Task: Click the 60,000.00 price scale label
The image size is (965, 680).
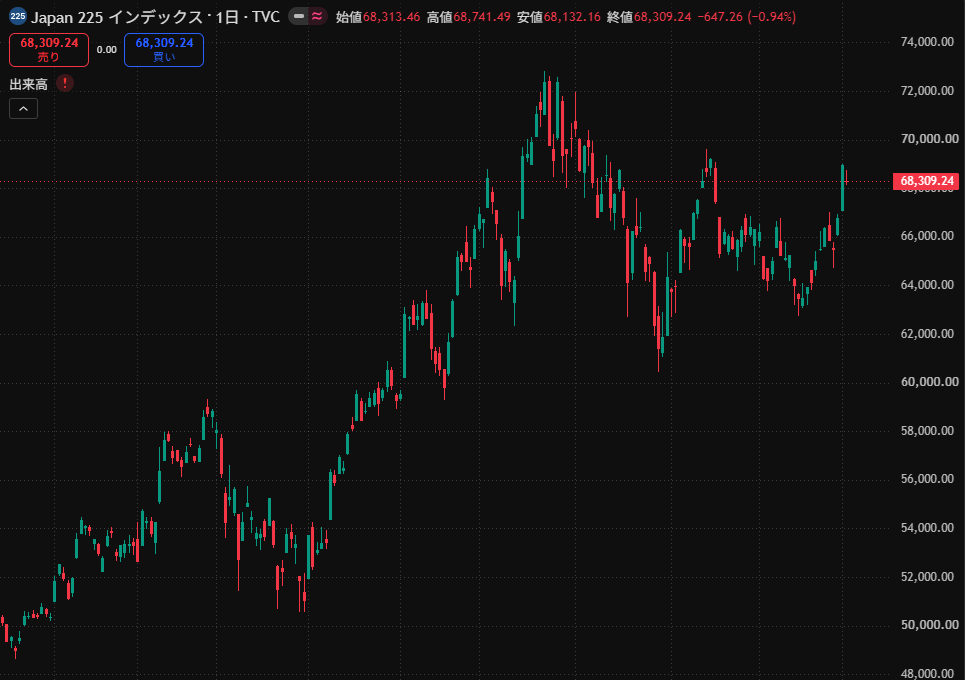Action: (x=929, y=382)
